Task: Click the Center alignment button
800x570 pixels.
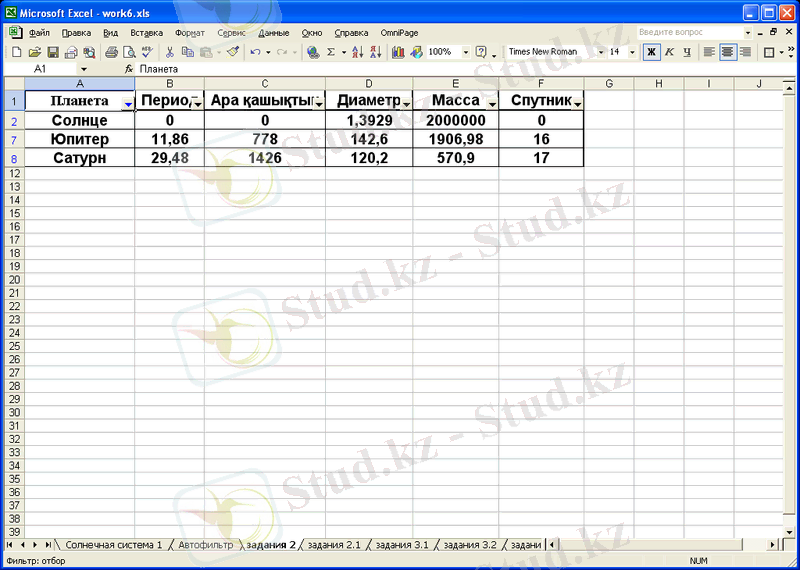Action: point(727,52)
